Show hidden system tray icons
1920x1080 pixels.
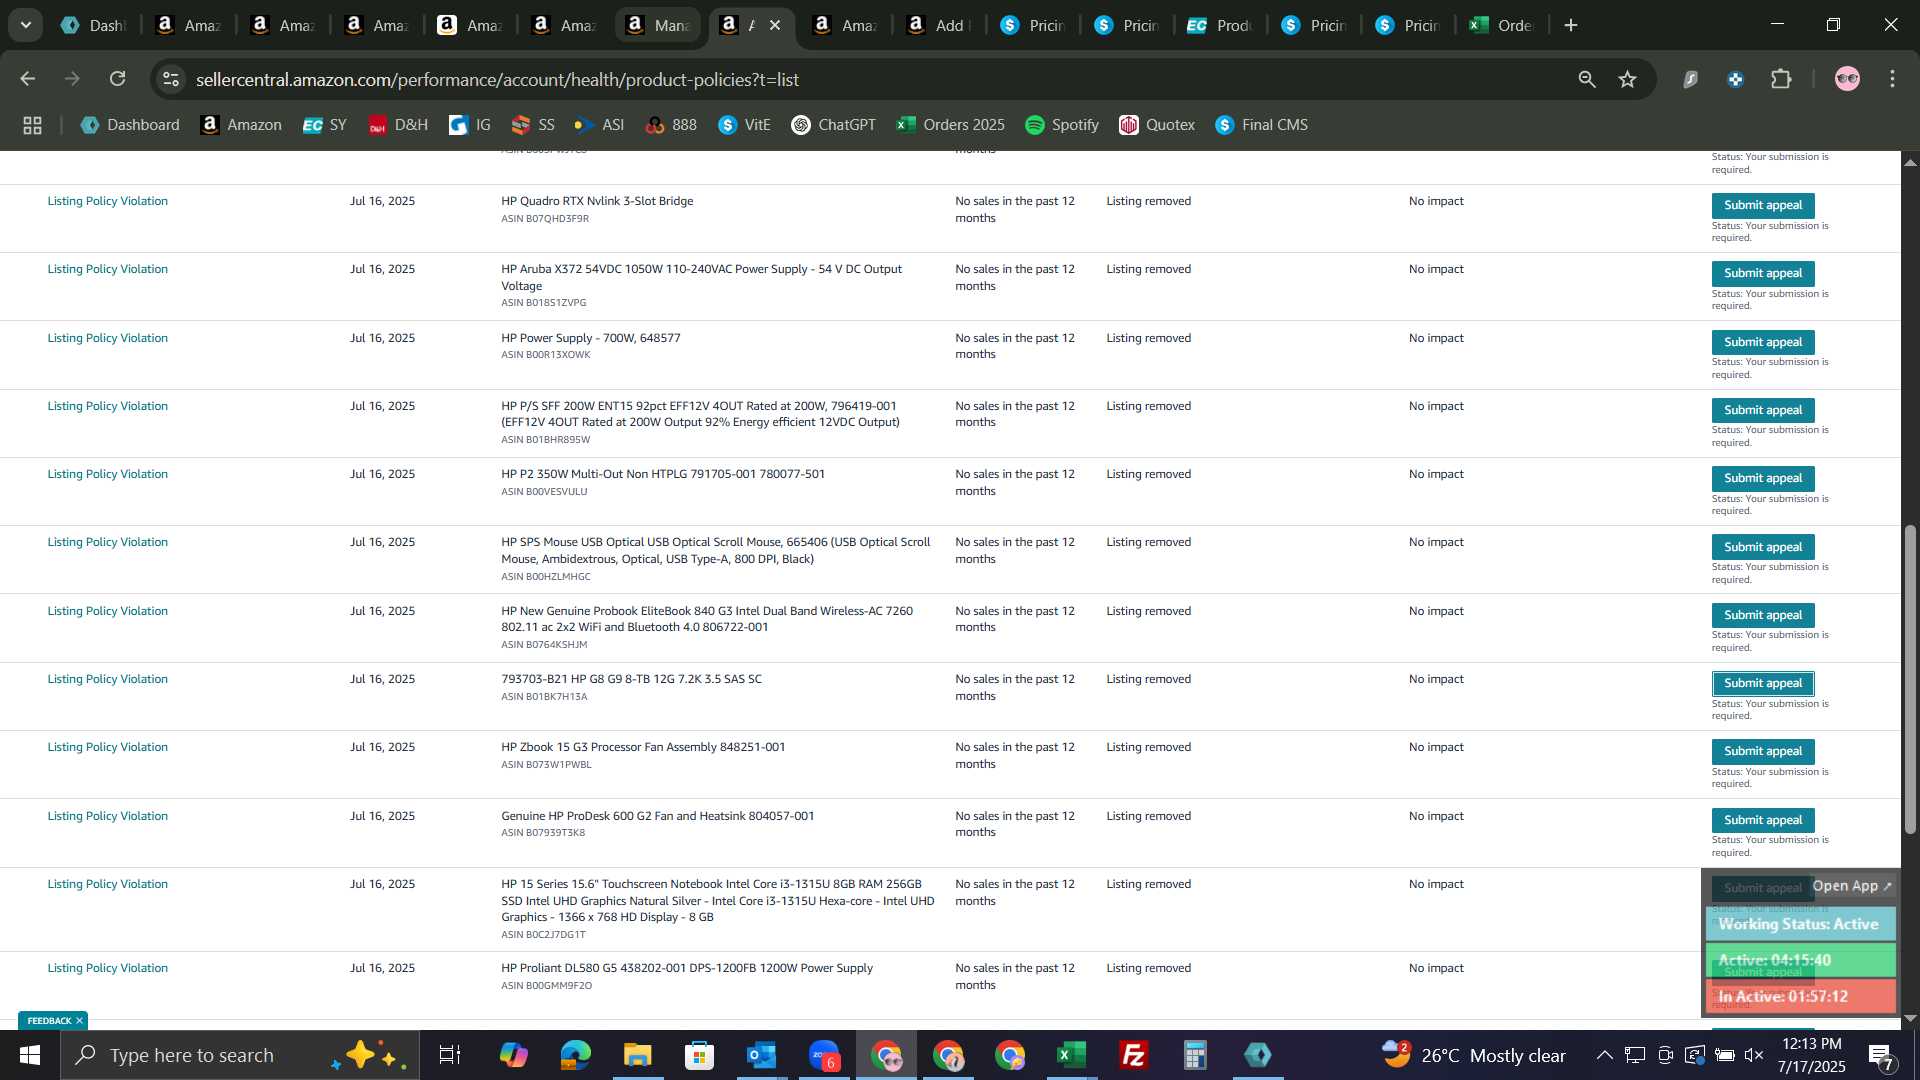tap(1604, 1055)
